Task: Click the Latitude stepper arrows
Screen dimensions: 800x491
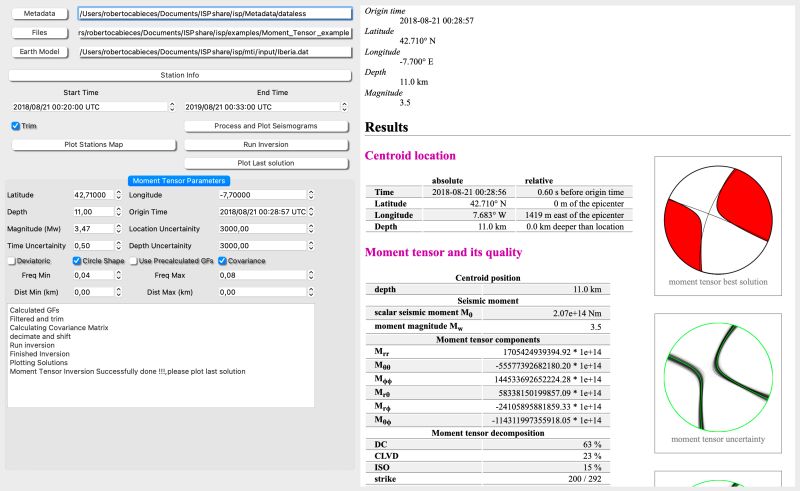Action: 118,194
